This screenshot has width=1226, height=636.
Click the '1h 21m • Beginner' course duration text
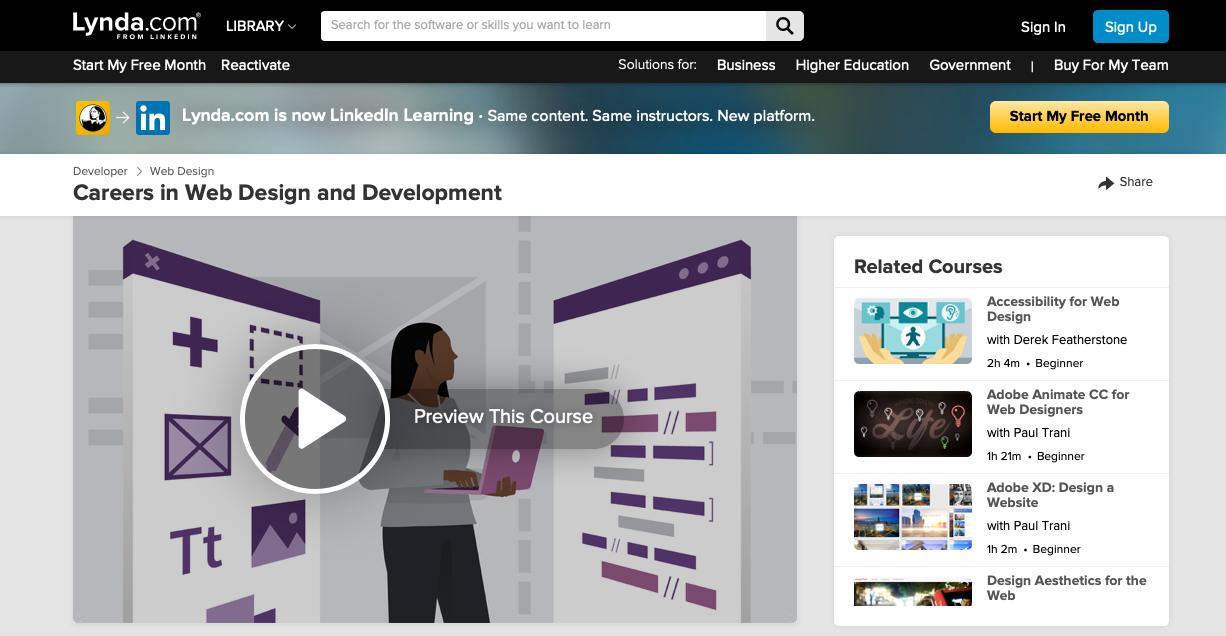pyautogui.click(x=1036, y=456)
